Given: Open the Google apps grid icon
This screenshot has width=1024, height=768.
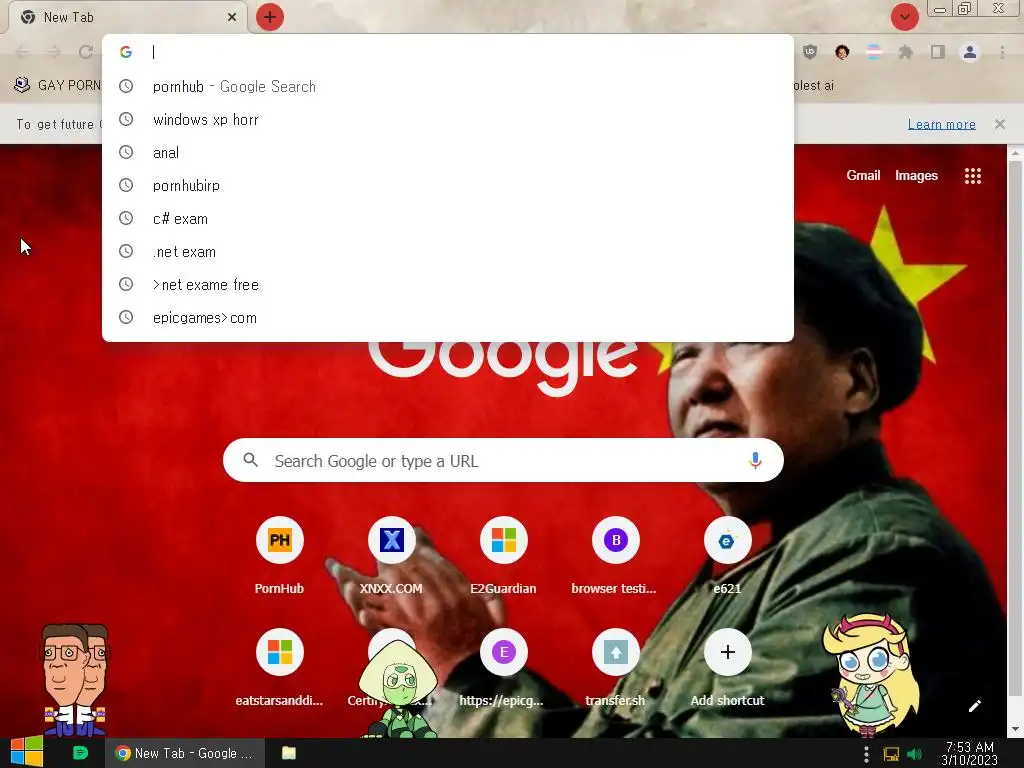Looking at the screenshot, I should [972, 176].
